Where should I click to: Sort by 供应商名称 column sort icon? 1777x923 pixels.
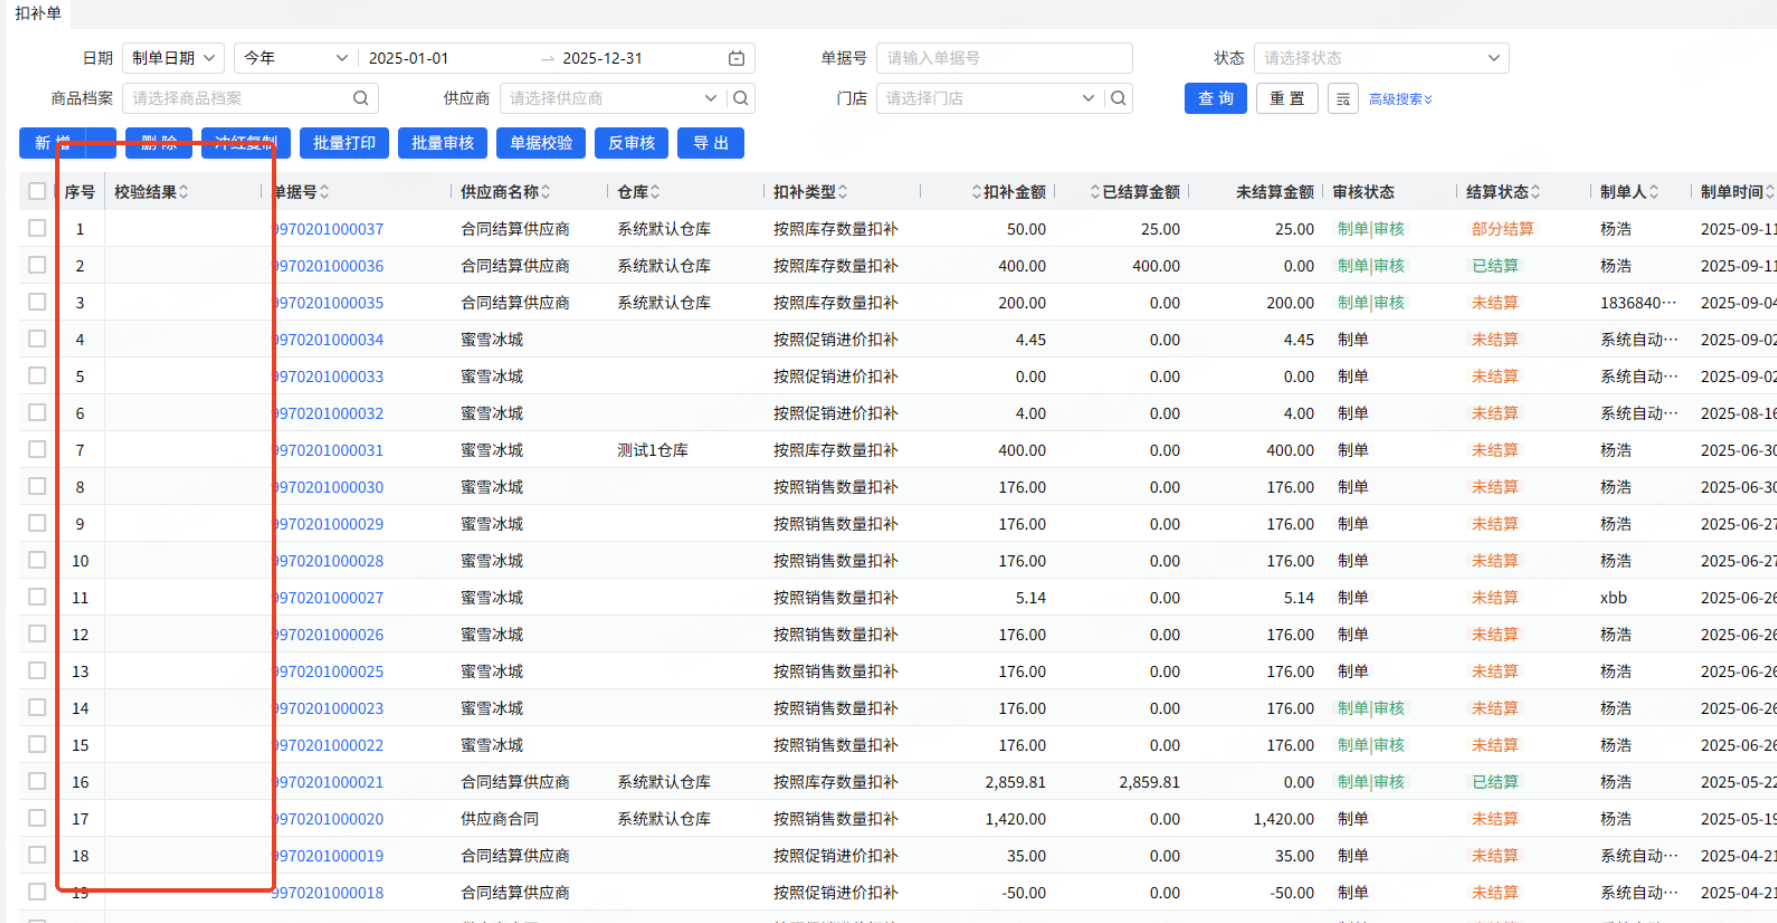tap(546, 192)
